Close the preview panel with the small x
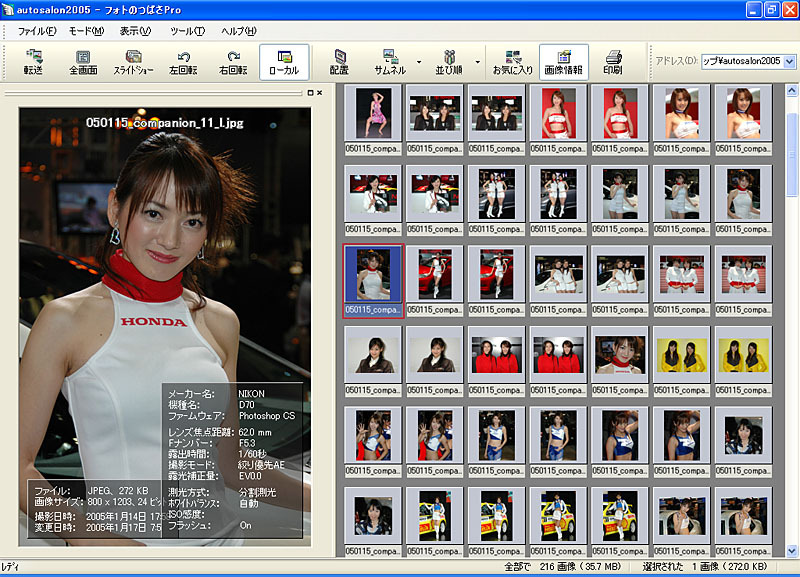The height and width of the screenshot is (577, 800). [x=319, y=93]
